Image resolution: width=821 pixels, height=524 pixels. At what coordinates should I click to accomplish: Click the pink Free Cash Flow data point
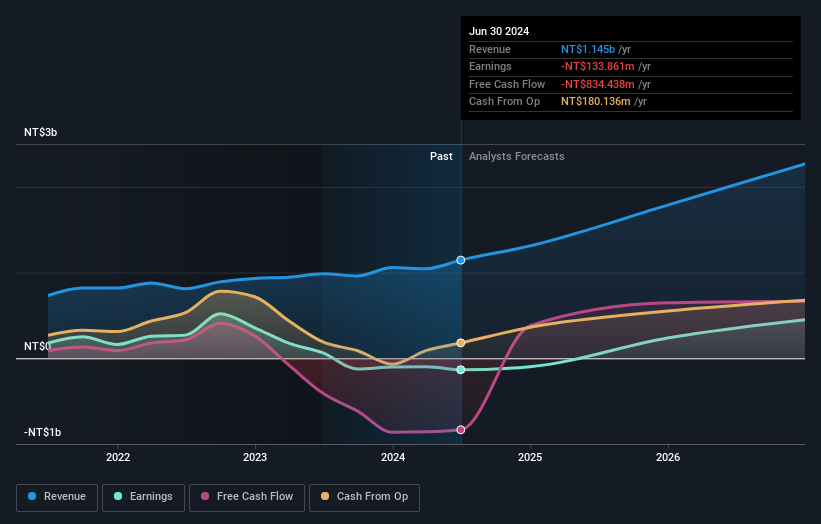461,430
